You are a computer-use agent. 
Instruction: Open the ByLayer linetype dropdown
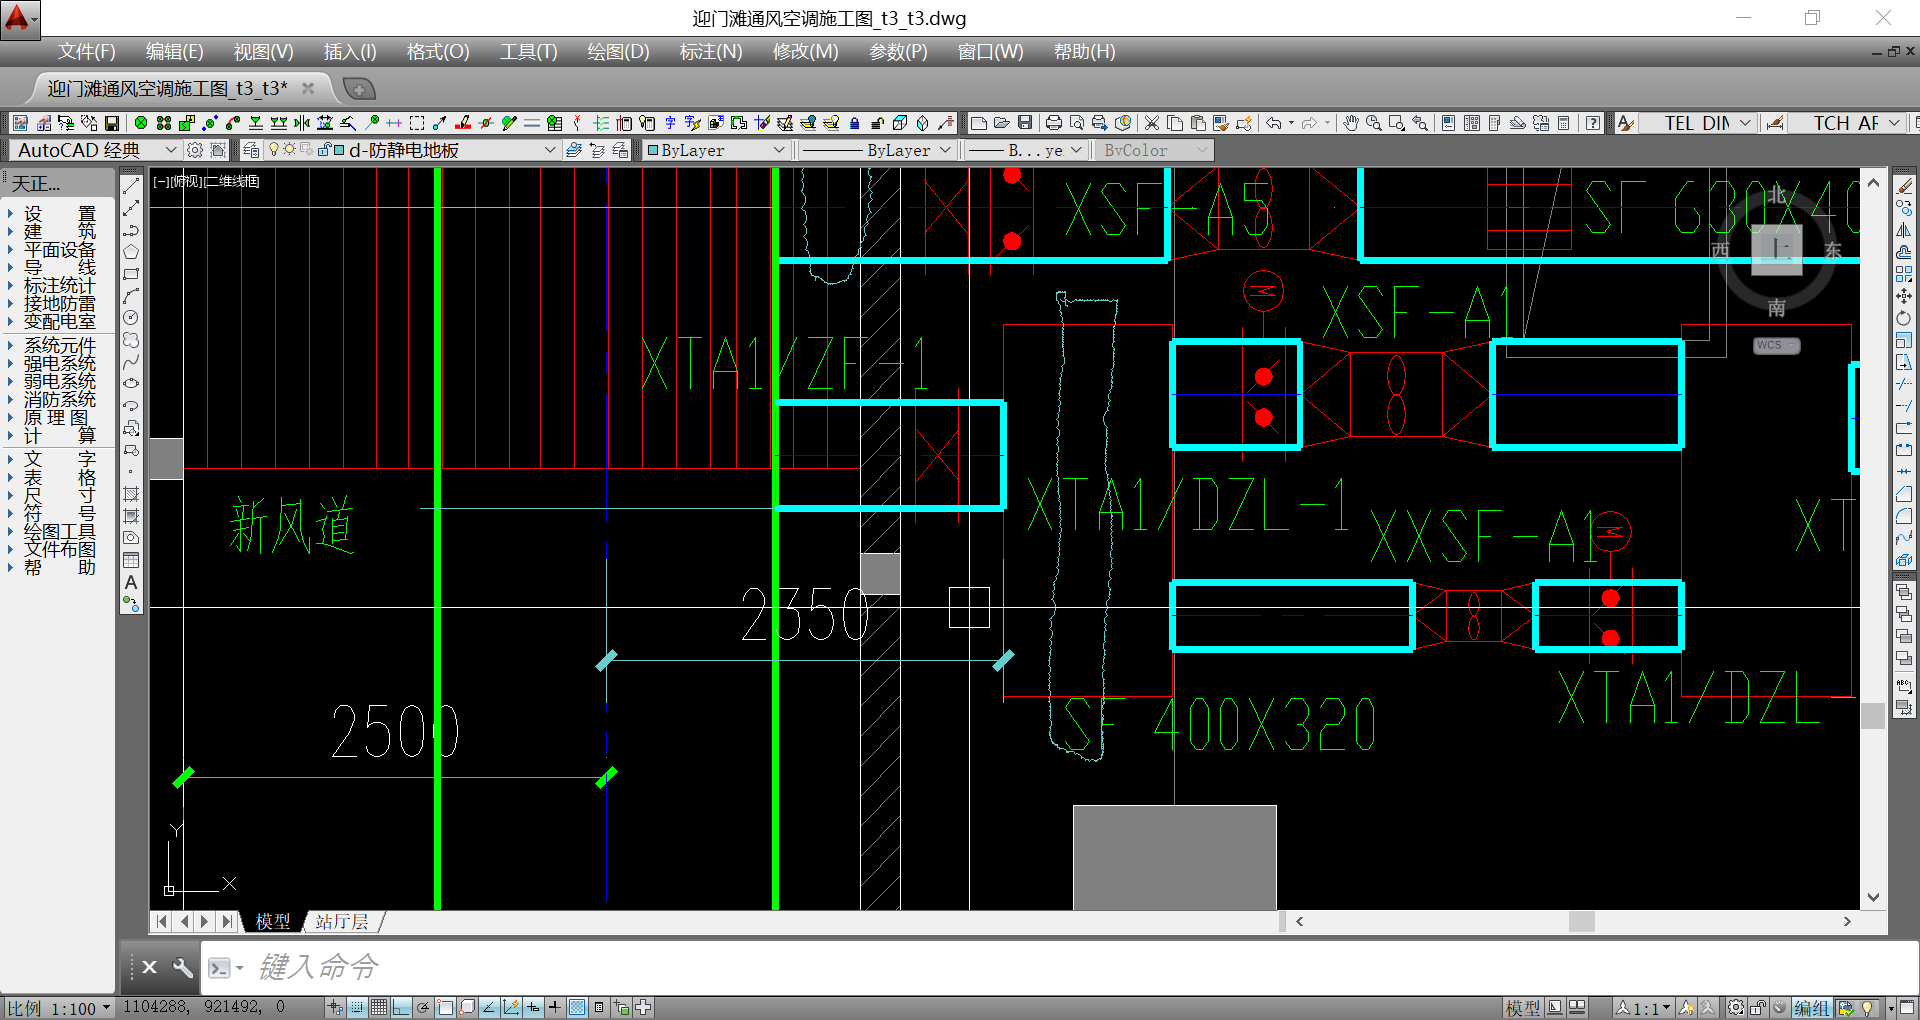(x=876, y=150)
